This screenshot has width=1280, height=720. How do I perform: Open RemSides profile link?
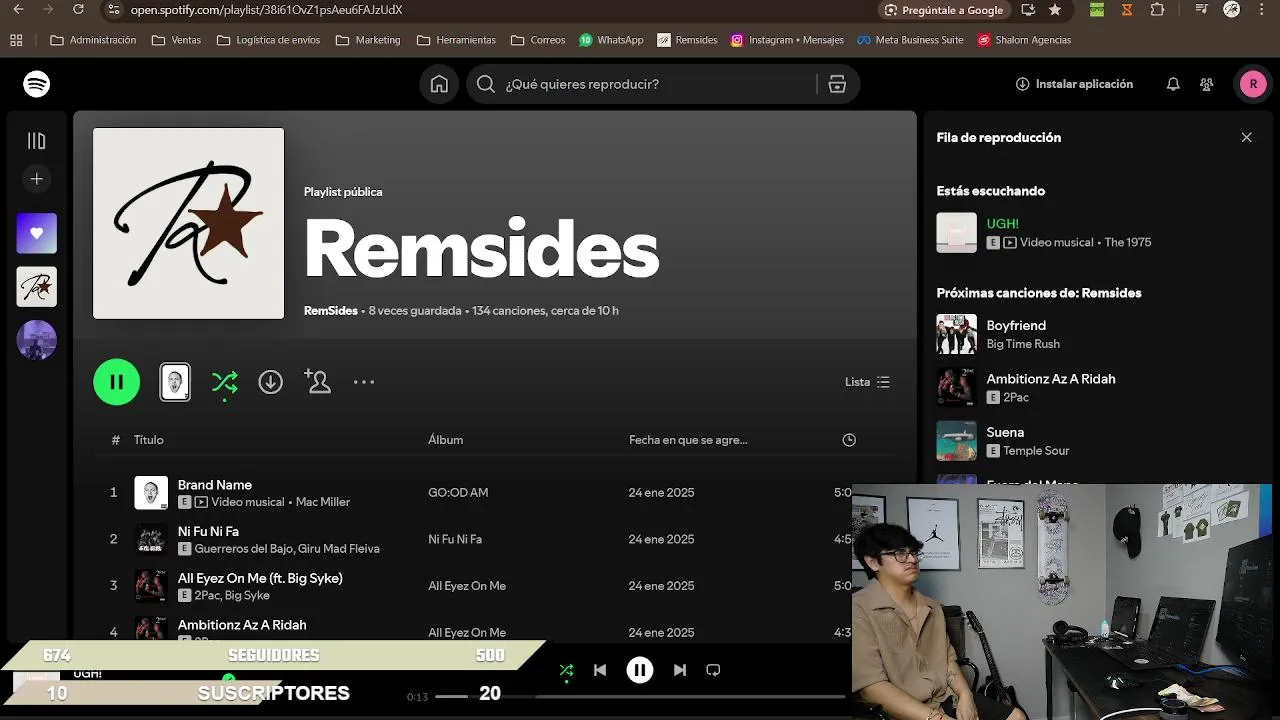point(331,311)
